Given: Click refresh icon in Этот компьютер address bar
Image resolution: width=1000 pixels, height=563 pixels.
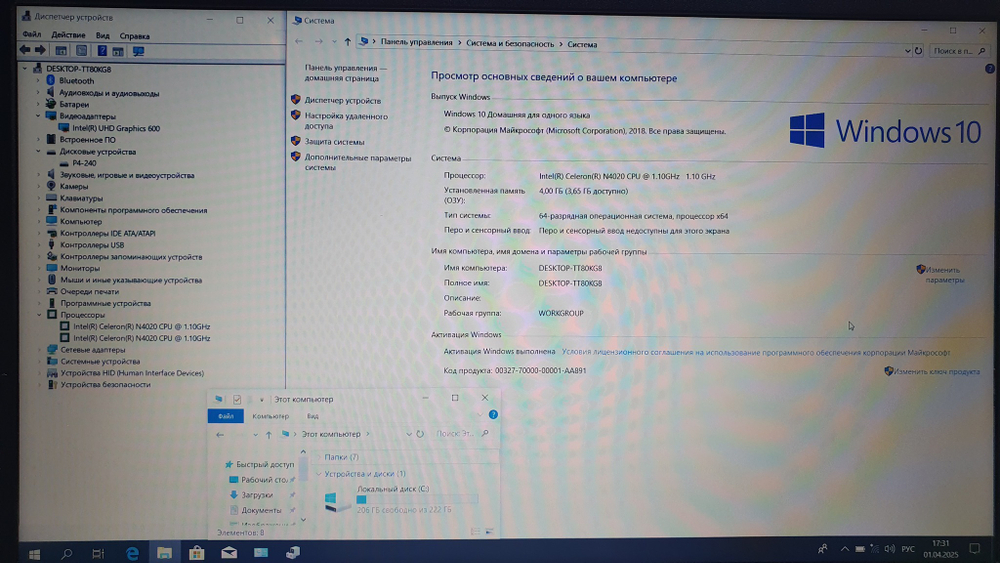Looking at the screenshot, I should (x=420, y=434).
